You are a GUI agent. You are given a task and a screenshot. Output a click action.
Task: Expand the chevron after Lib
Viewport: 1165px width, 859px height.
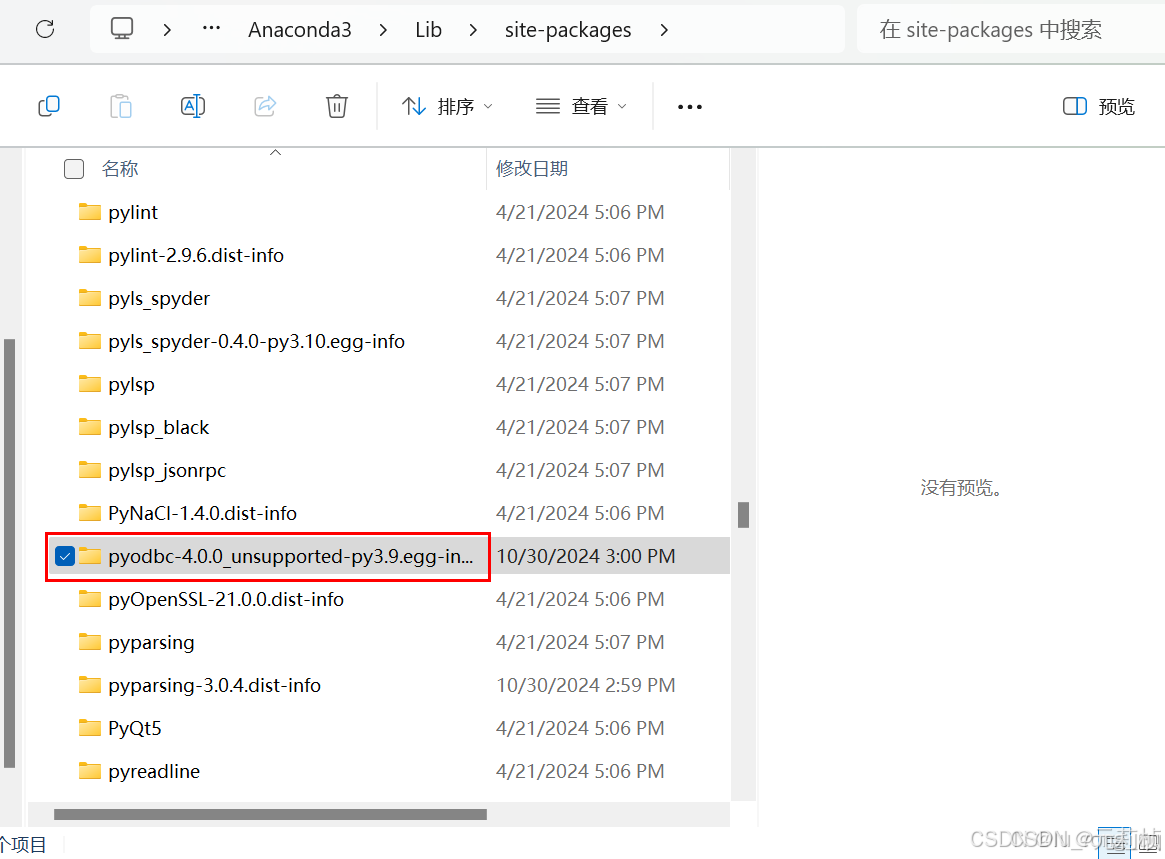pos(473,30)
